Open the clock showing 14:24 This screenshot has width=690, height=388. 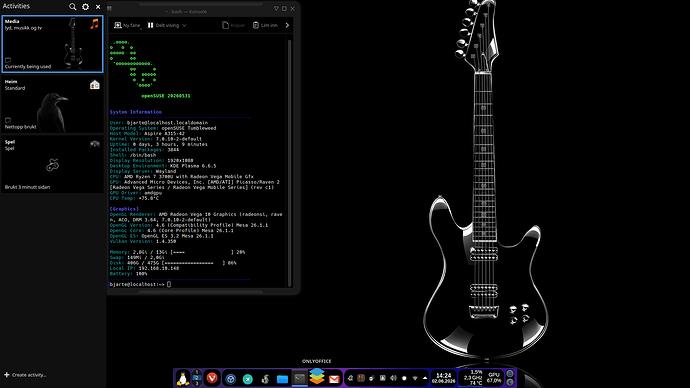point(444,378)
